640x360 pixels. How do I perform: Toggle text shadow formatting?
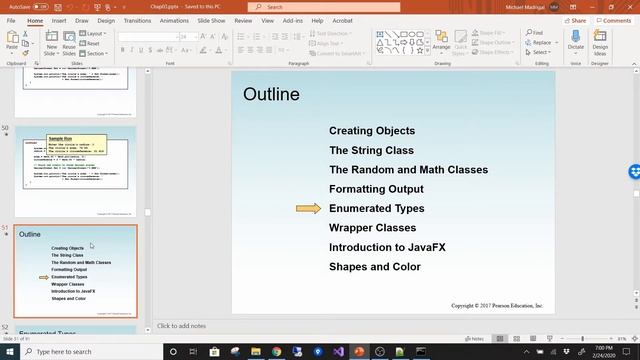tap(150, 50)
